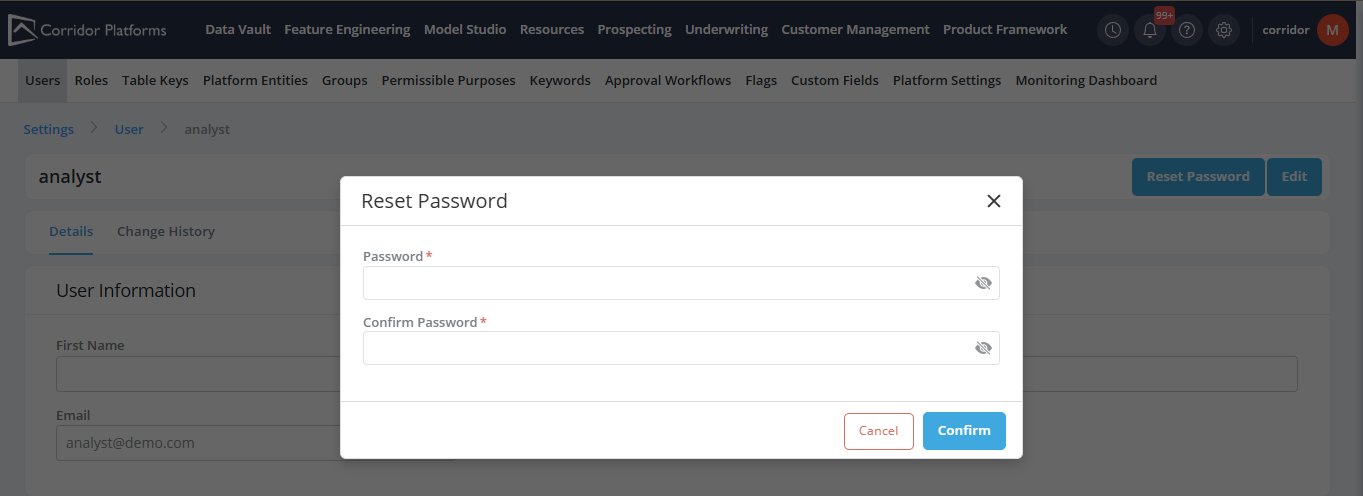The height and width of the screenshot is (496, 1363).
Task: Switch to the Roles tab
Action: point(91,80)
